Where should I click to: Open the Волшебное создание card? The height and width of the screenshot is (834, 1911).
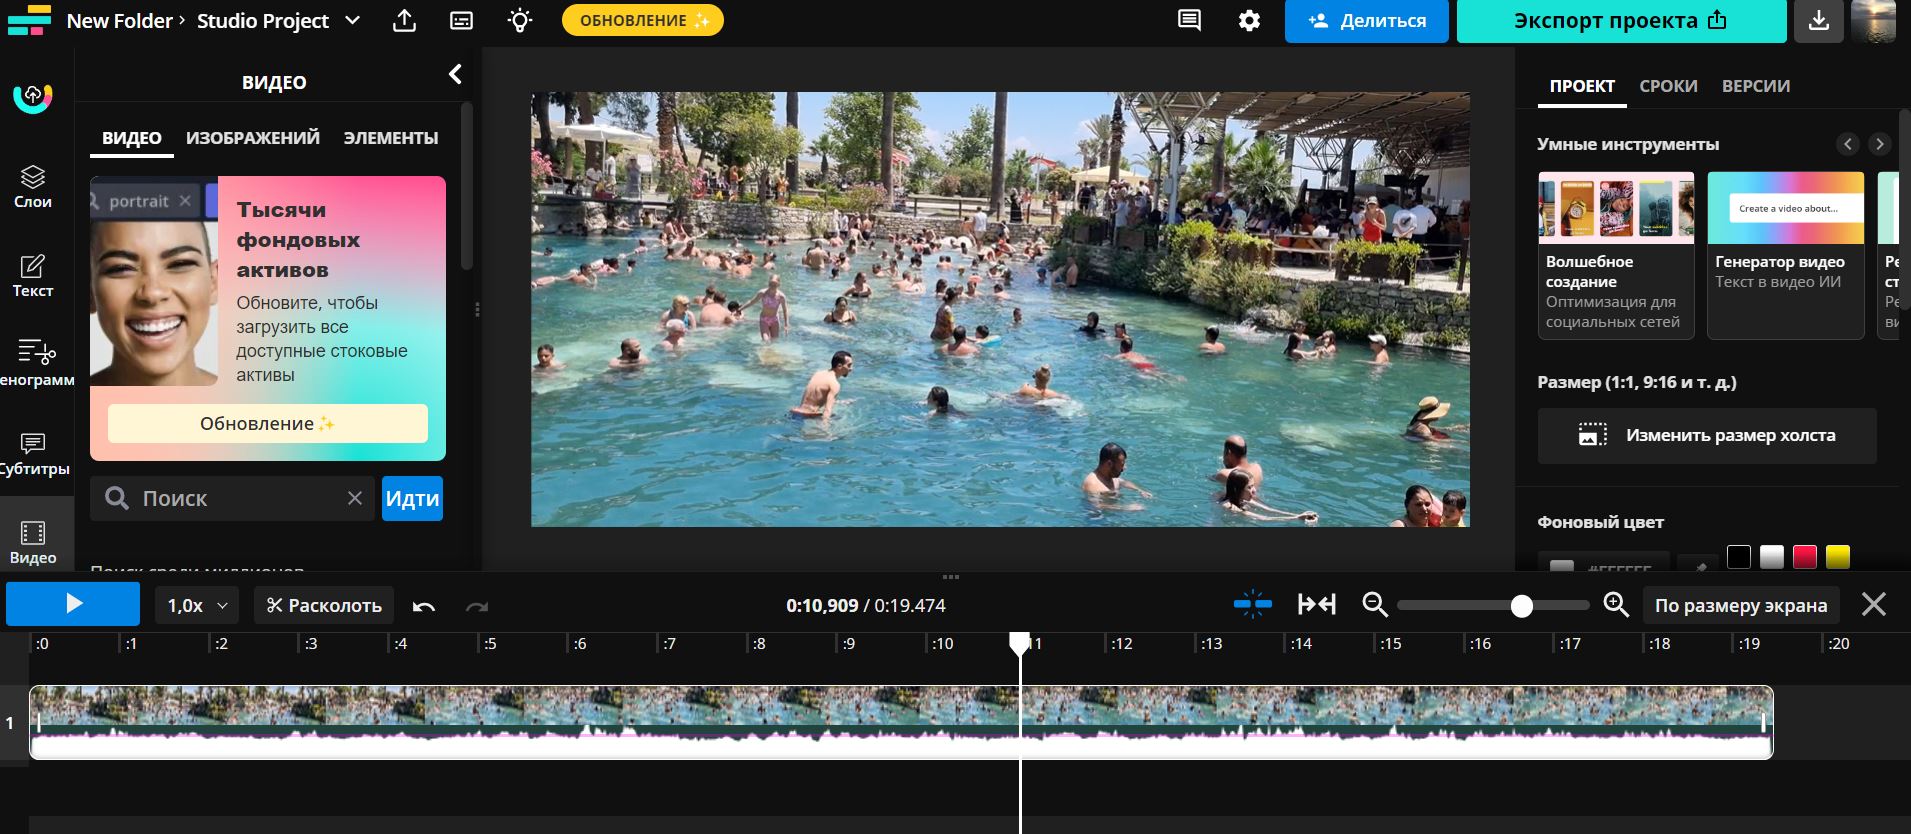(x=1616, y=255)
